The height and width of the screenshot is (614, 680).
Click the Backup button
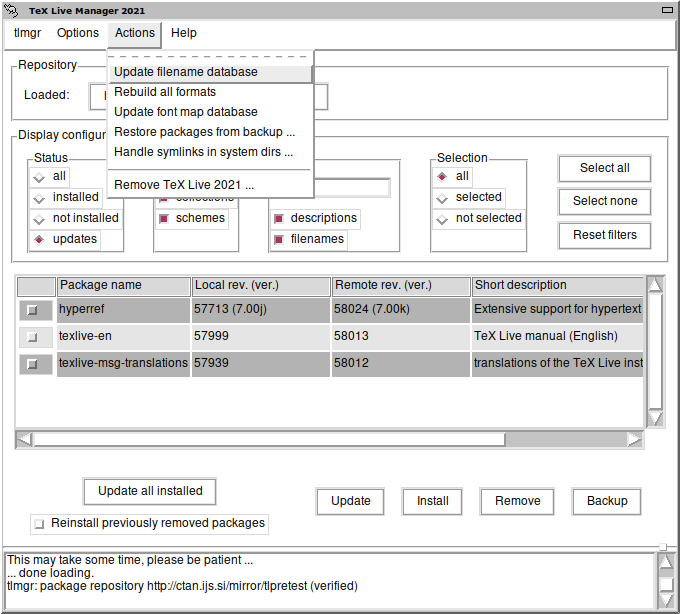click(607, 501)
